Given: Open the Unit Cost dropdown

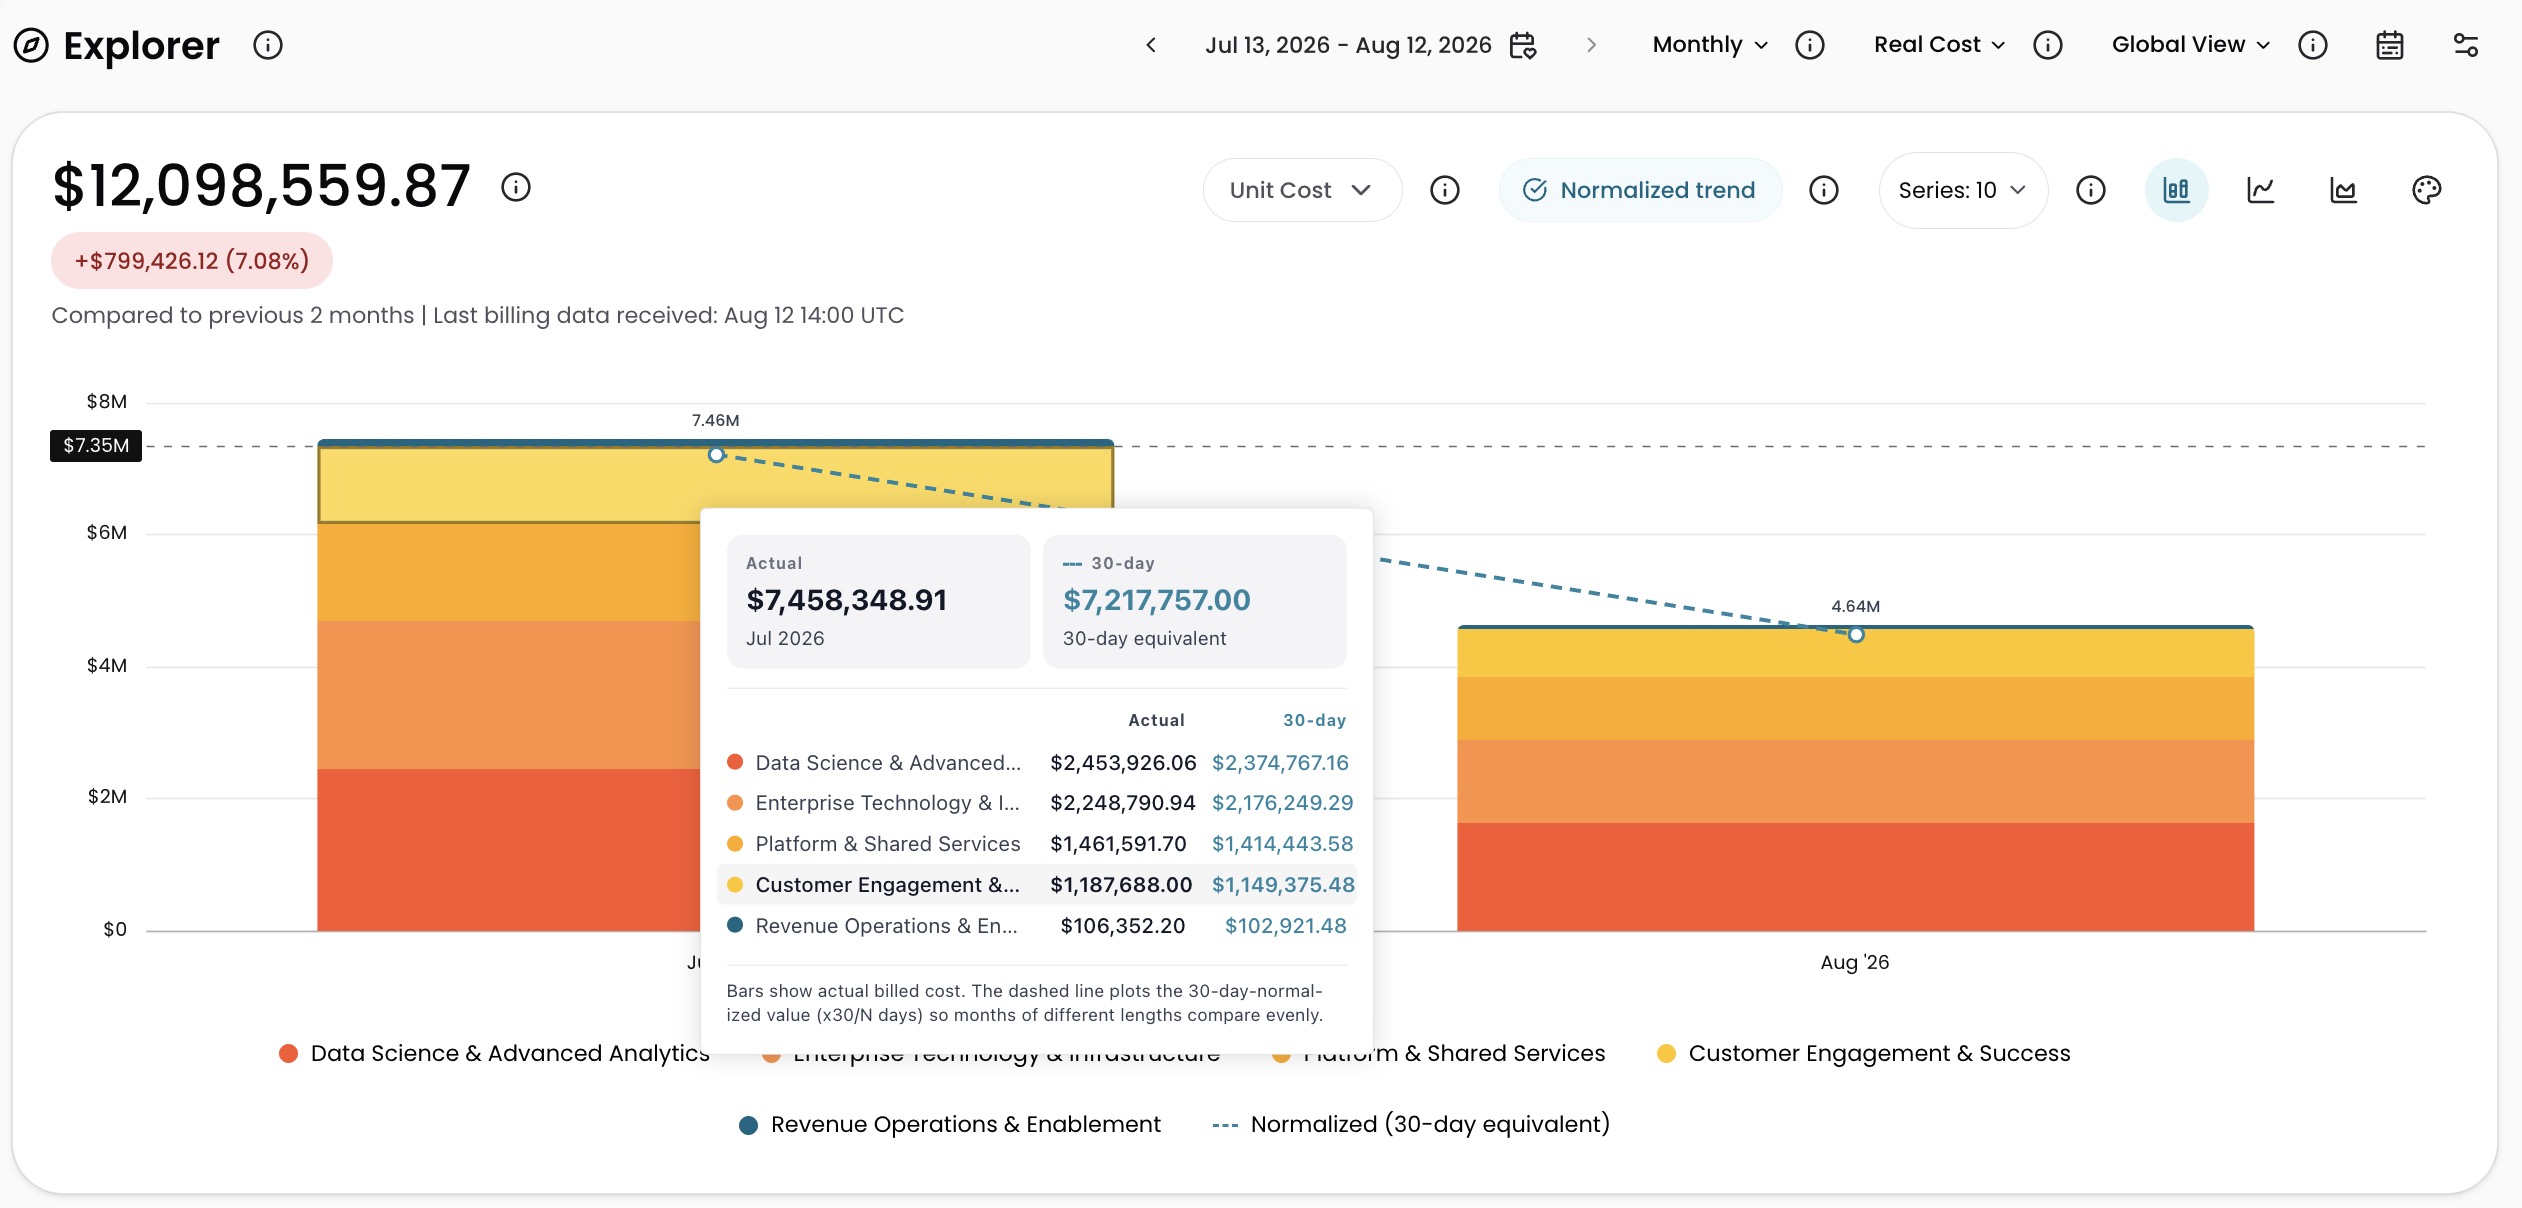Looking at the screenshot, I should [x=1302, y=190].
